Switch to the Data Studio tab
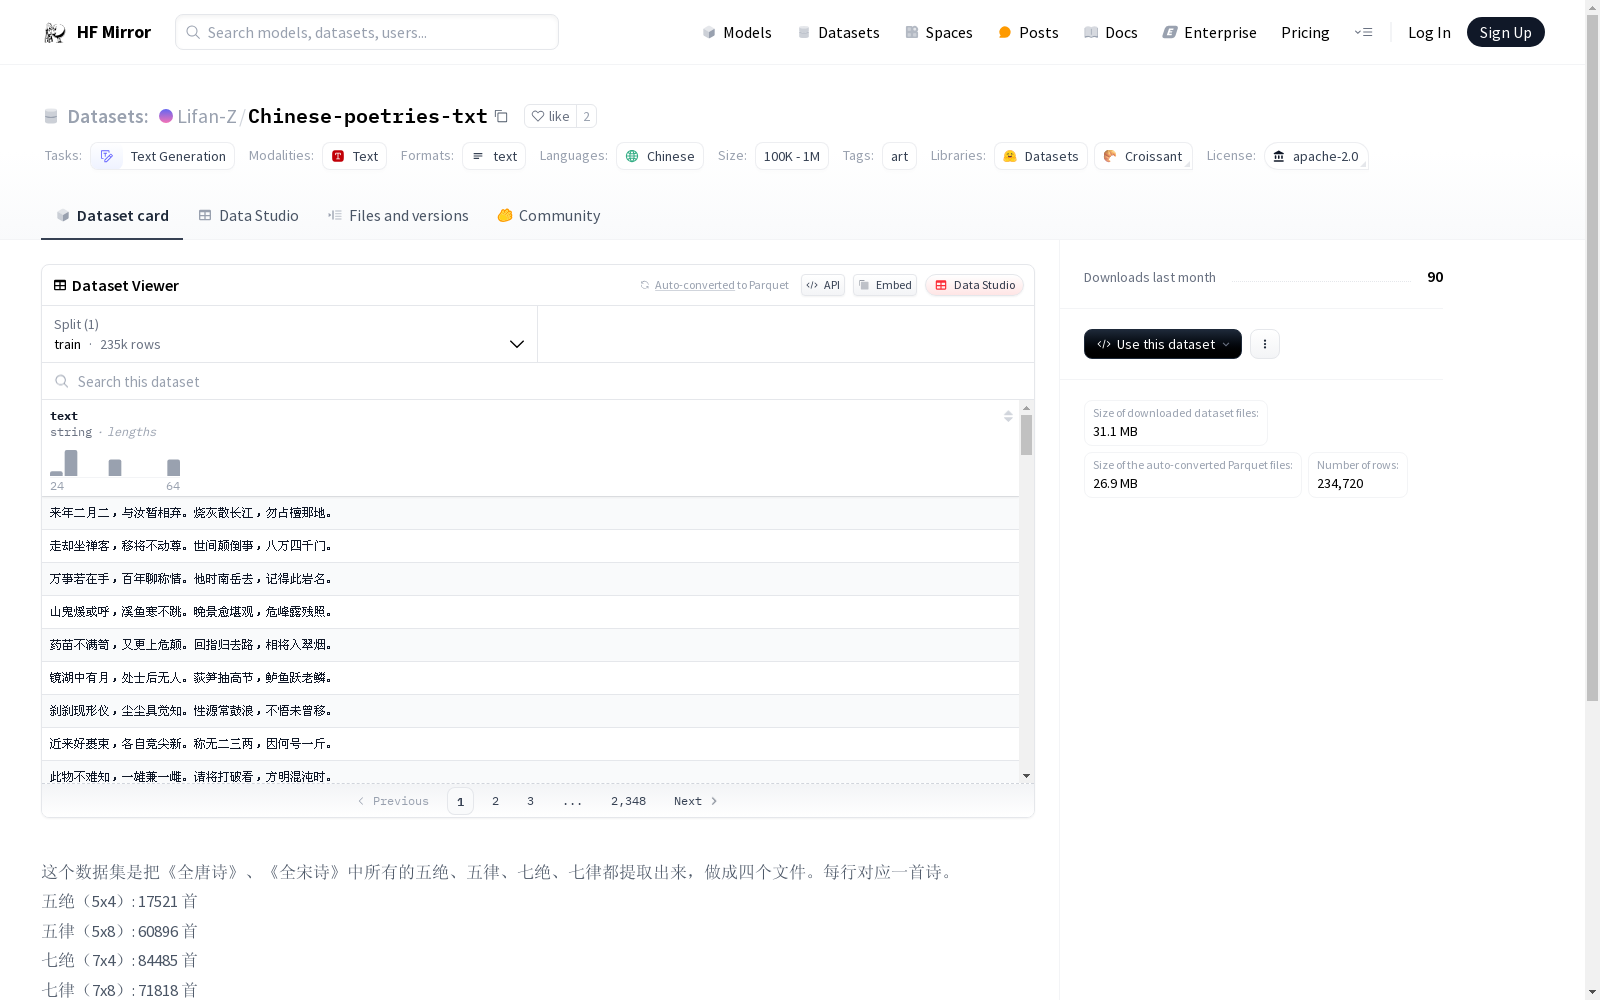The height and width of the screenshot is (1000, 1600). click(248, 215)
